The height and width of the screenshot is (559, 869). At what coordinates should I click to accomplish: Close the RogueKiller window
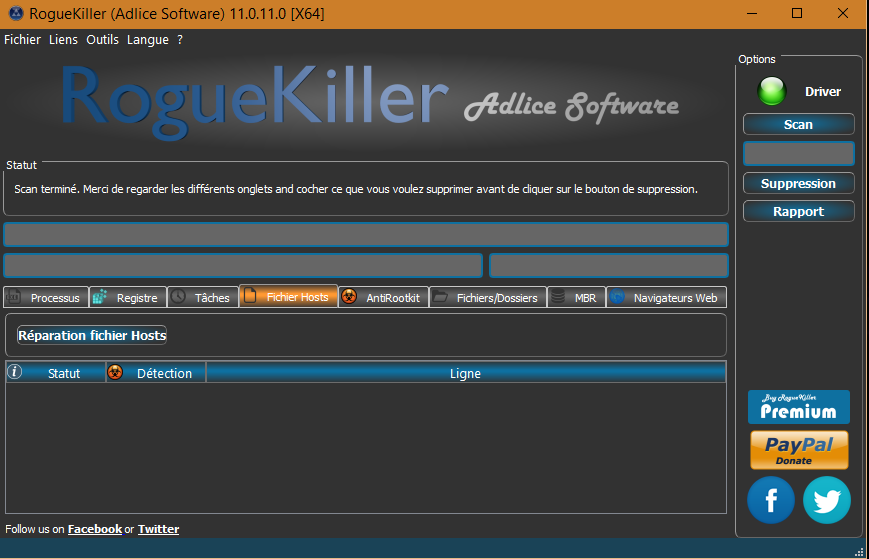(843, 13)
